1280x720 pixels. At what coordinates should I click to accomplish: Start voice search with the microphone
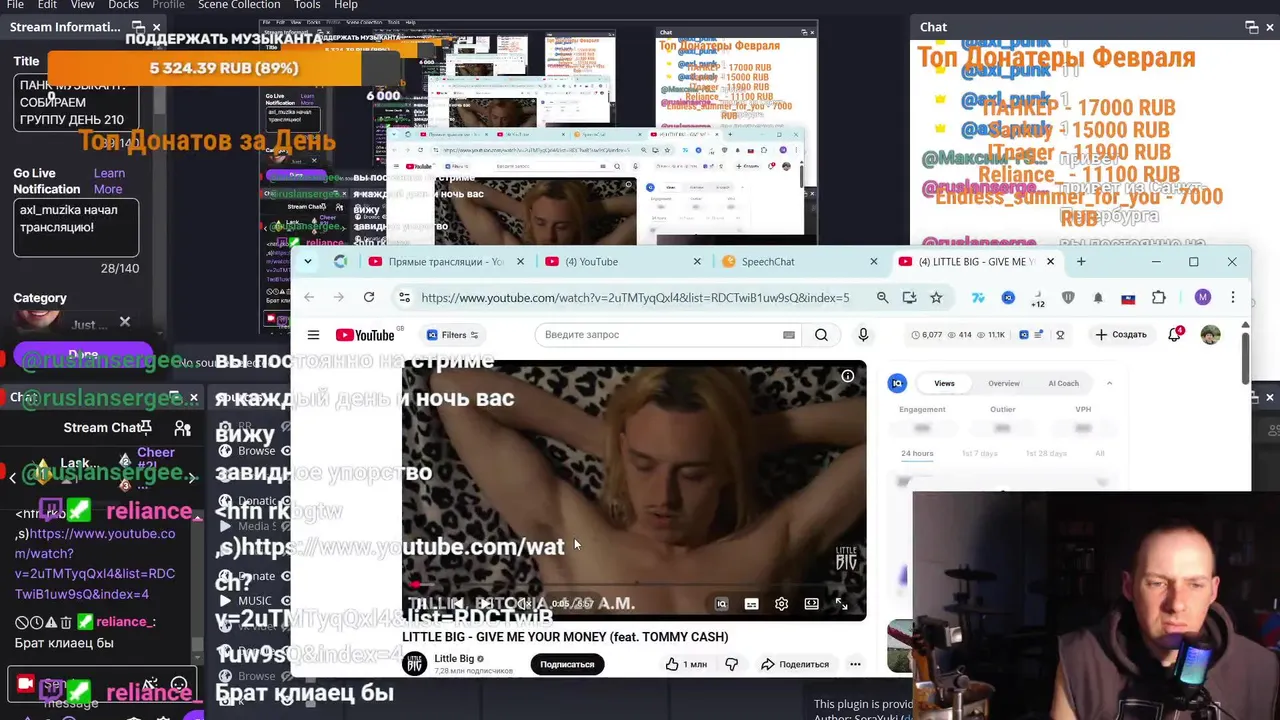point(863,335)
